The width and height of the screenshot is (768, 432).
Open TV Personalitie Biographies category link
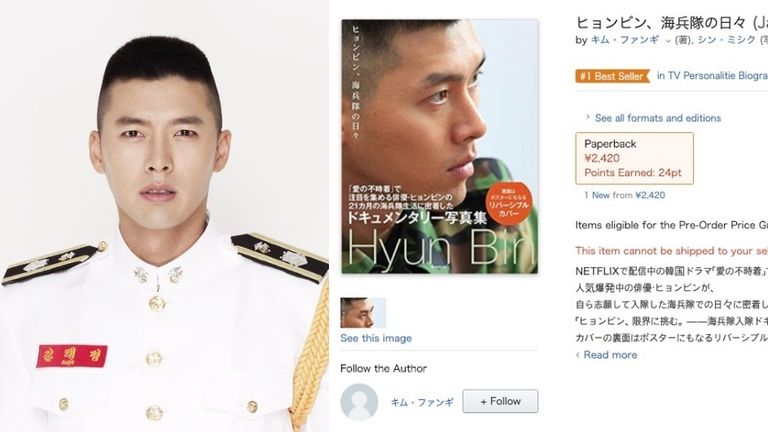coord(712,75)
